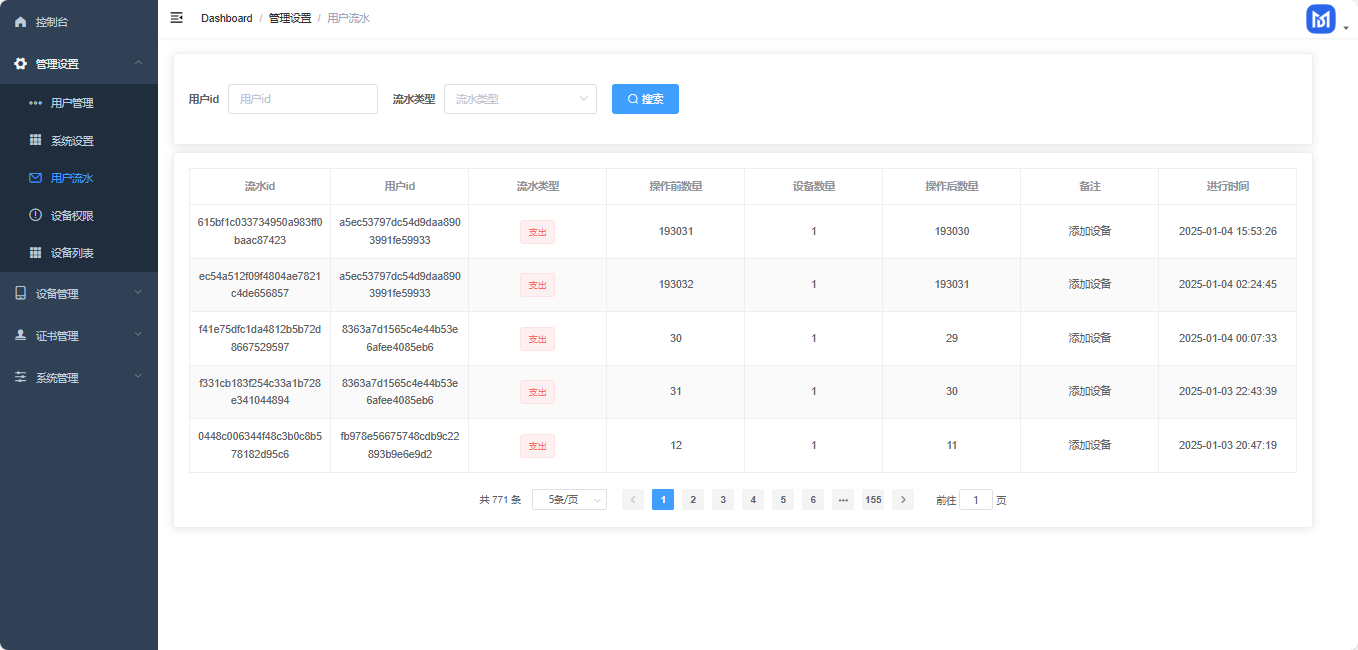Click the tablet icon beside 设备管理
The image size is (1358, 650).
click(x=20, y=294)
